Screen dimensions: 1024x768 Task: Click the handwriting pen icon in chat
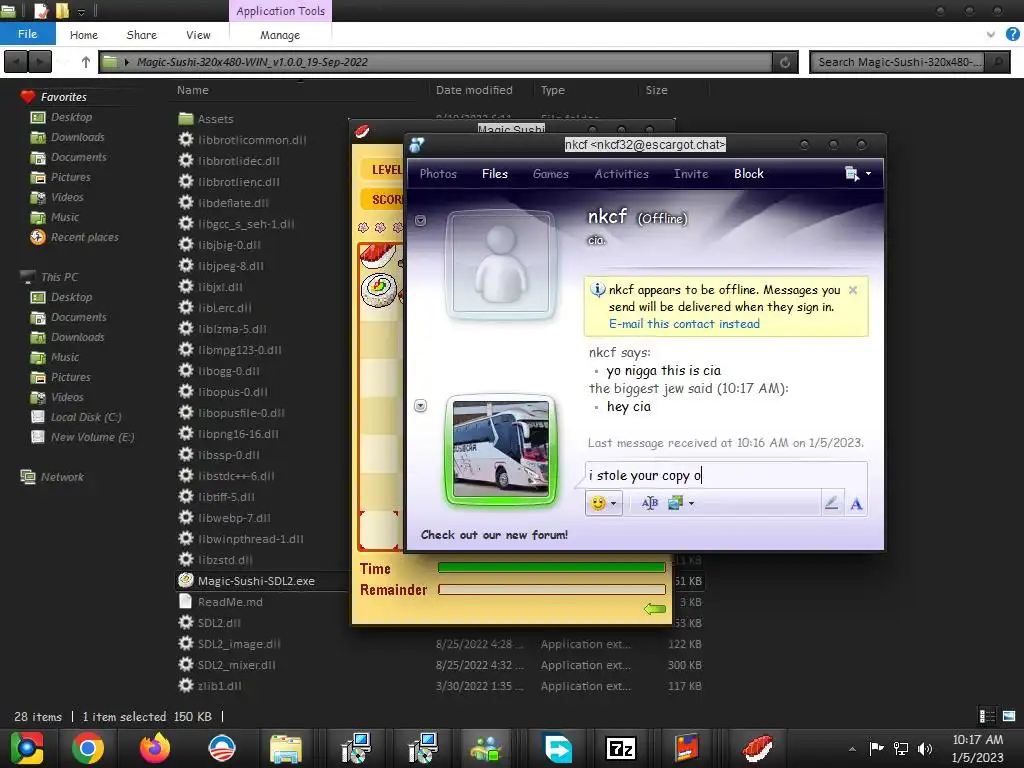tap(831, 503)
